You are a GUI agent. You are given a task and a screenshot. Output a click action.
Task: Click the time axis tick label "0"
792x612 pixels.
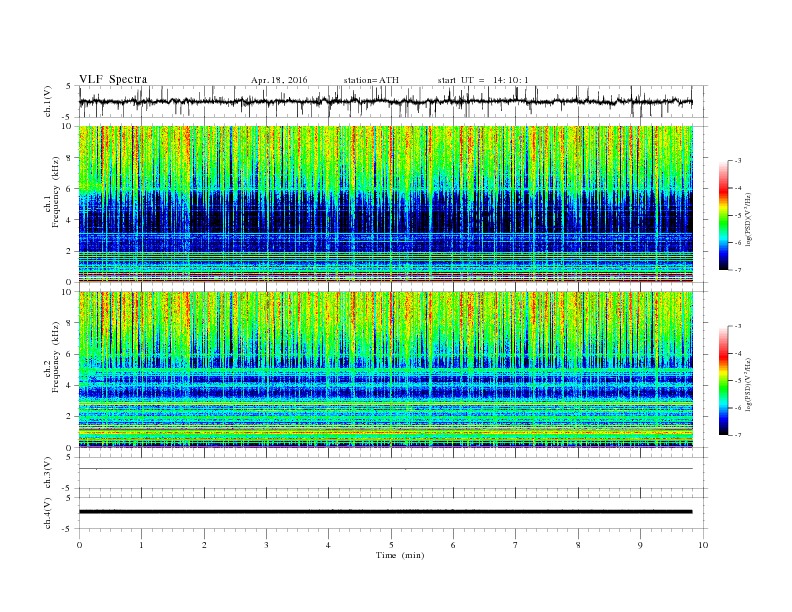pyautogui.click(x=79, y=545)
